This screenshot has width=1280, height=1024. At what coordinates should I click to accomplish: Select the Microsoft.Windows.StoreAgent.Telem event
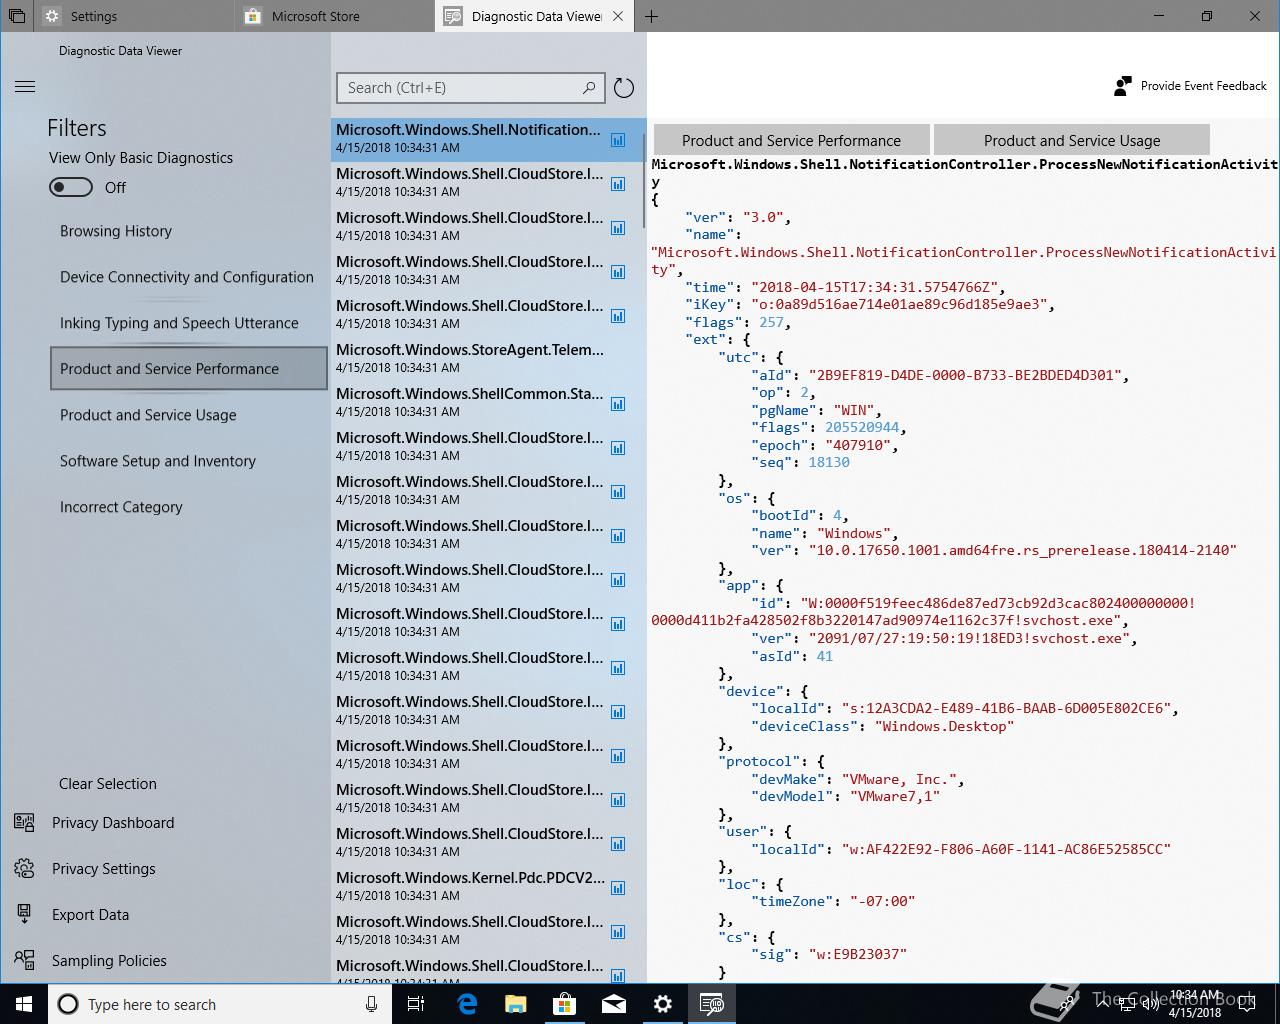pos(488,358)
